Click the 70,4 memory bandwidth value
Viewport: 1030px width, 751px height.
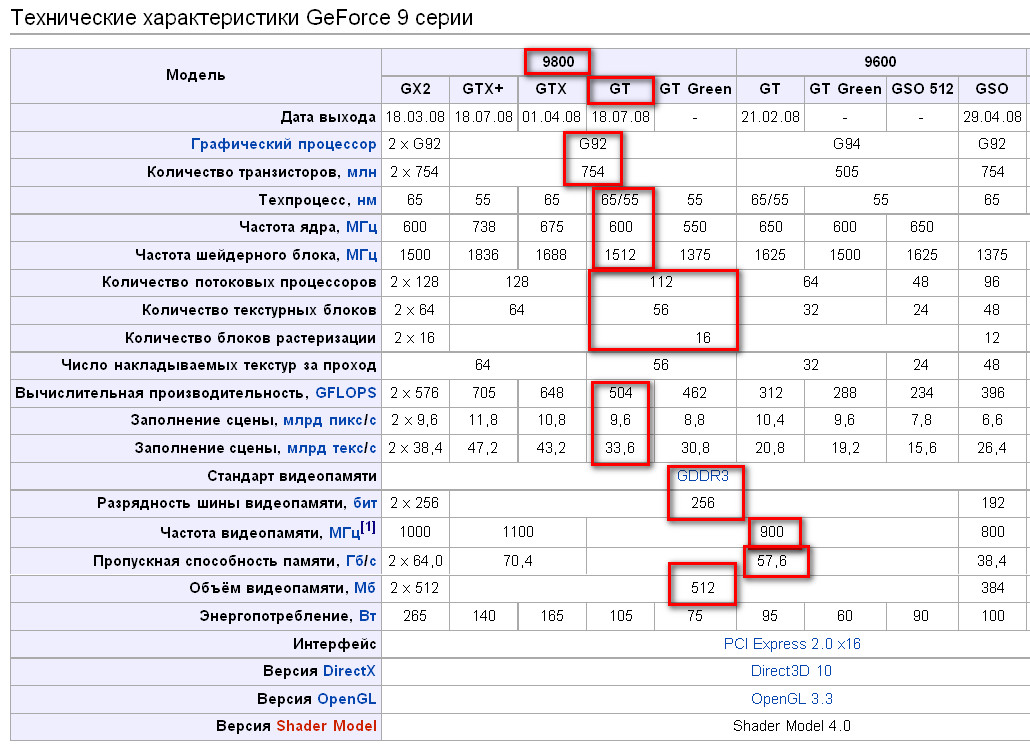[518, 561]
